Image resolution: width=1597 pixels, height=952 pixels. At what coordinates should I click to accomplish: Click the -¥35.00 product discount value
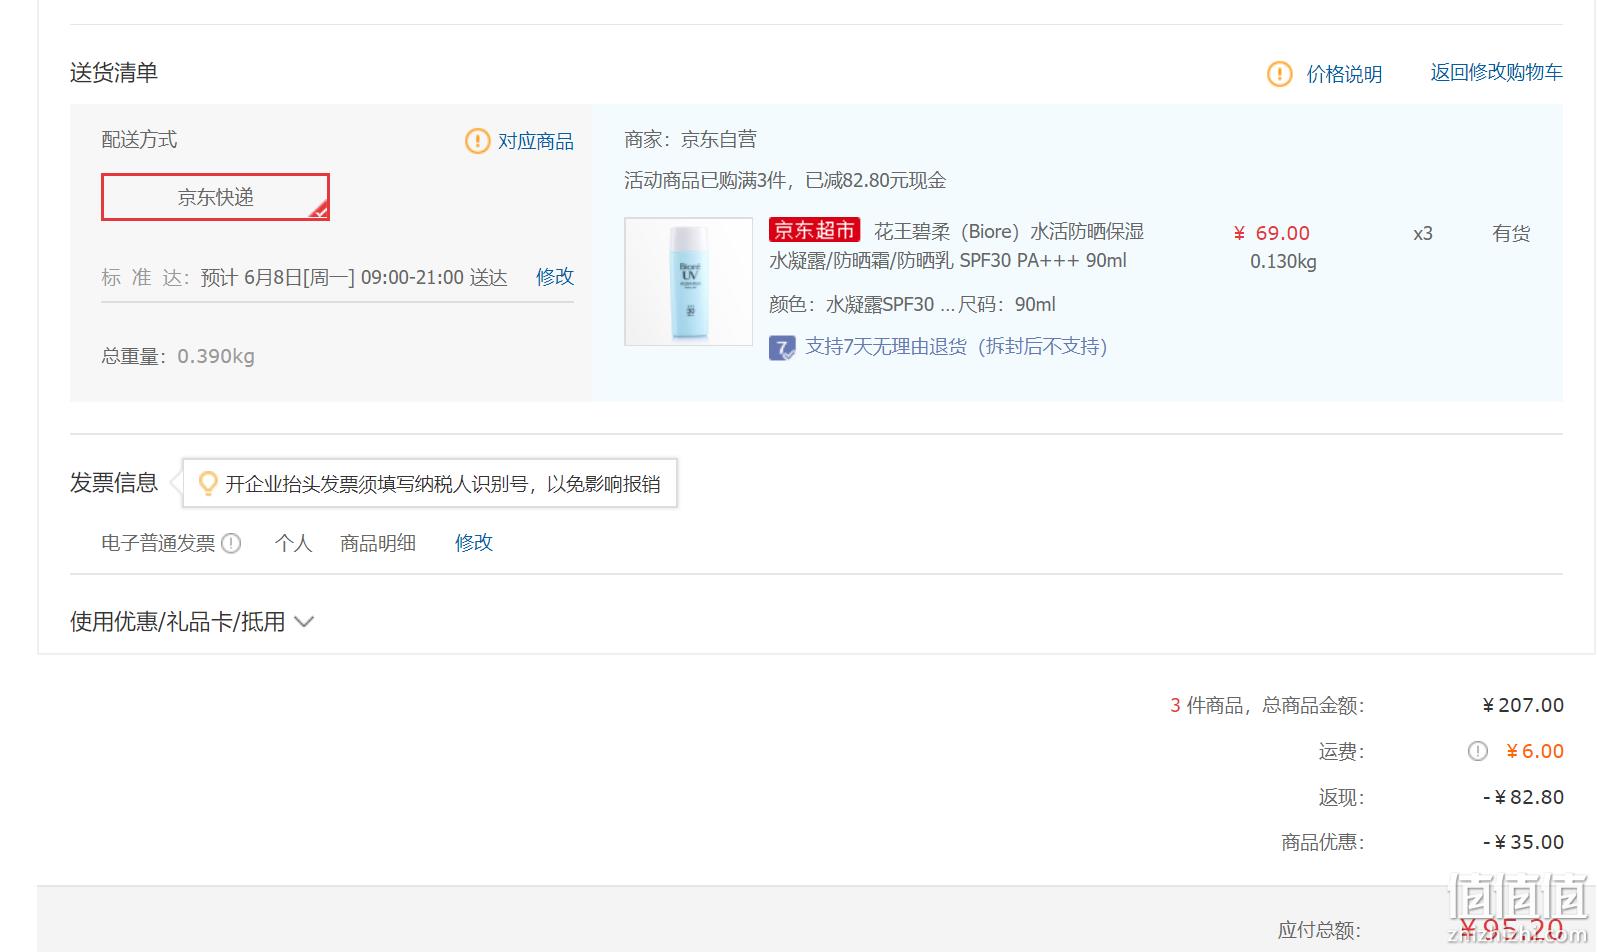1523,842
